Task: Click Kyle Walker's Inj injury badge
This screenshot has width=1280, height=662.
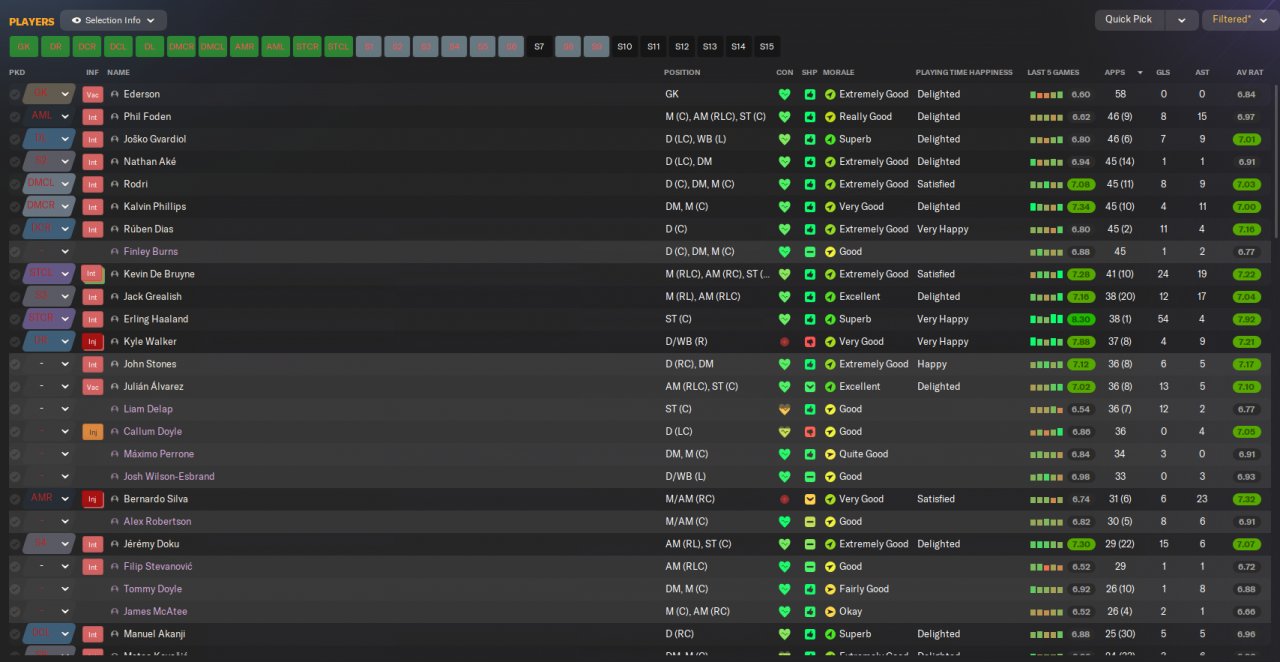Action: coord(93,342)
